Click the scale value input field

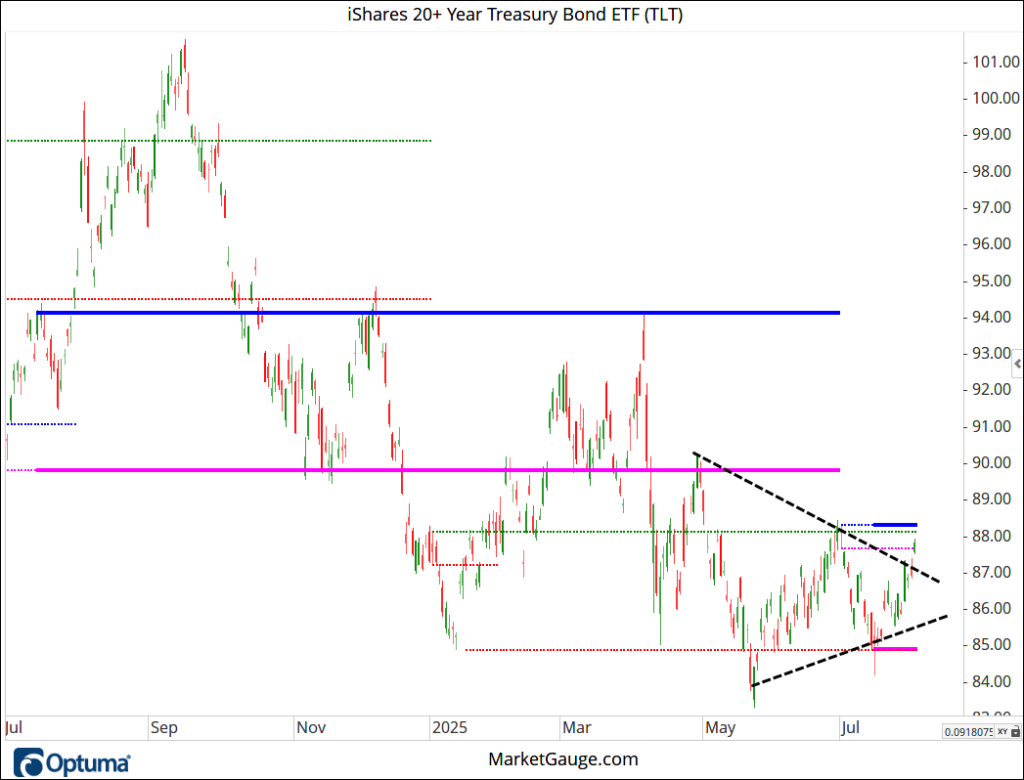click(967, 732)
